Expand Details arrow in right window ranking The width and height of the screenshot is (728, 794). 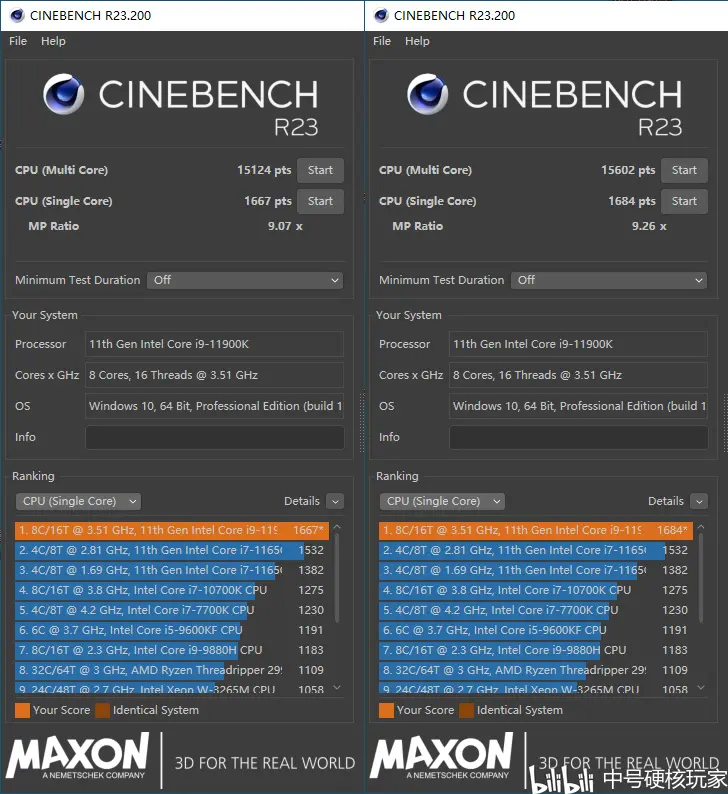tap(699, 501)
